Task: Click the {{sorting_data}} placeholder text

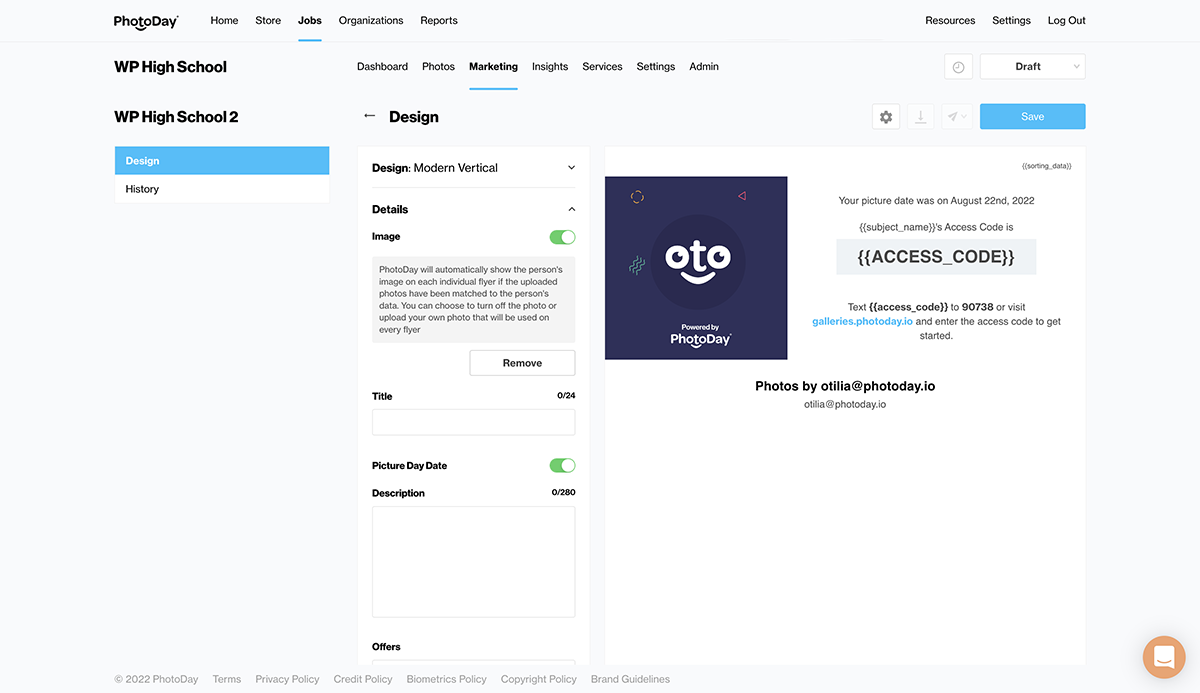Action: coord(1046,166)
